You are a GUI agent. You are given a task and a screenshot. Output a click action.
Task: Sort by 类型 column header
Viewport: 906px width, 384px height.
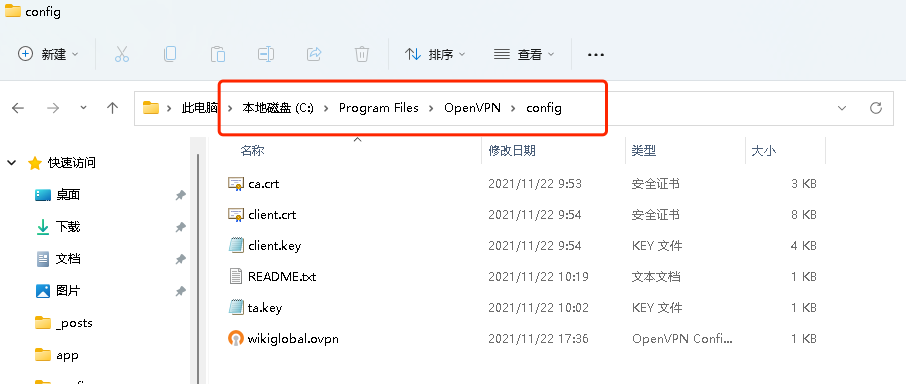pyautogui.click(x=644, y=151)
